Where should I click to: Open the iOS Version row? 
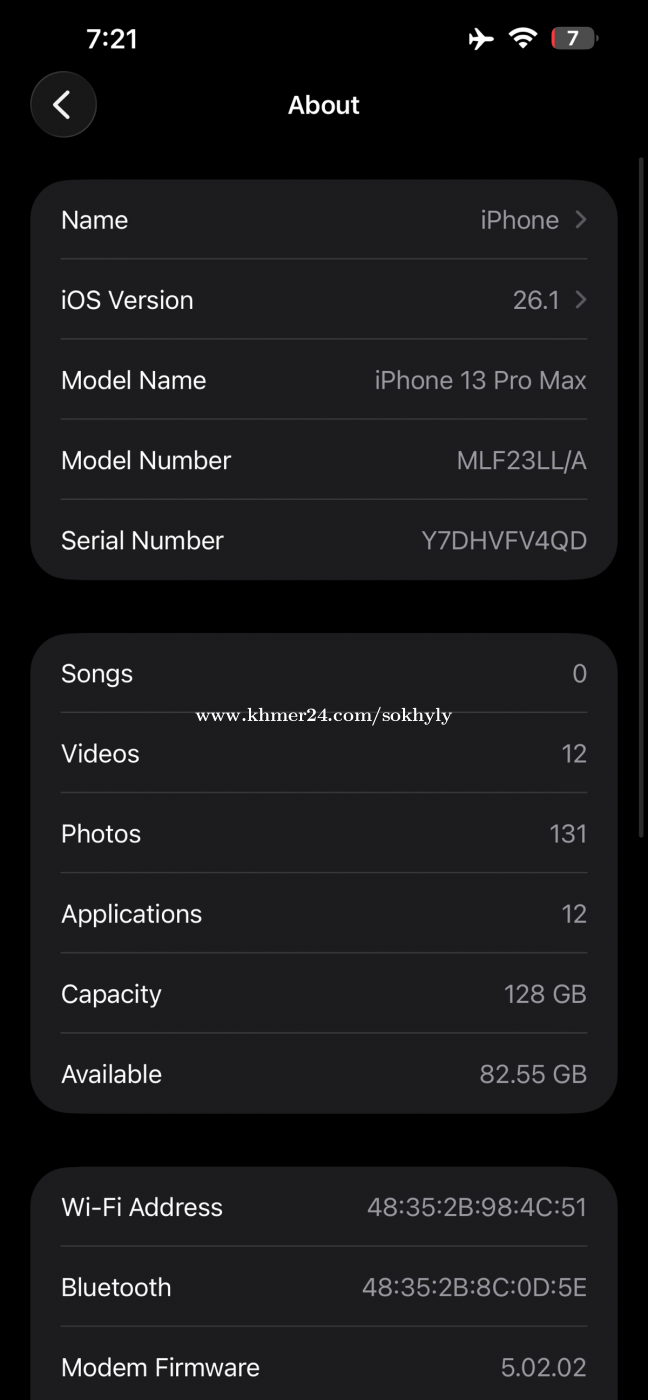(x=324, y=300)
